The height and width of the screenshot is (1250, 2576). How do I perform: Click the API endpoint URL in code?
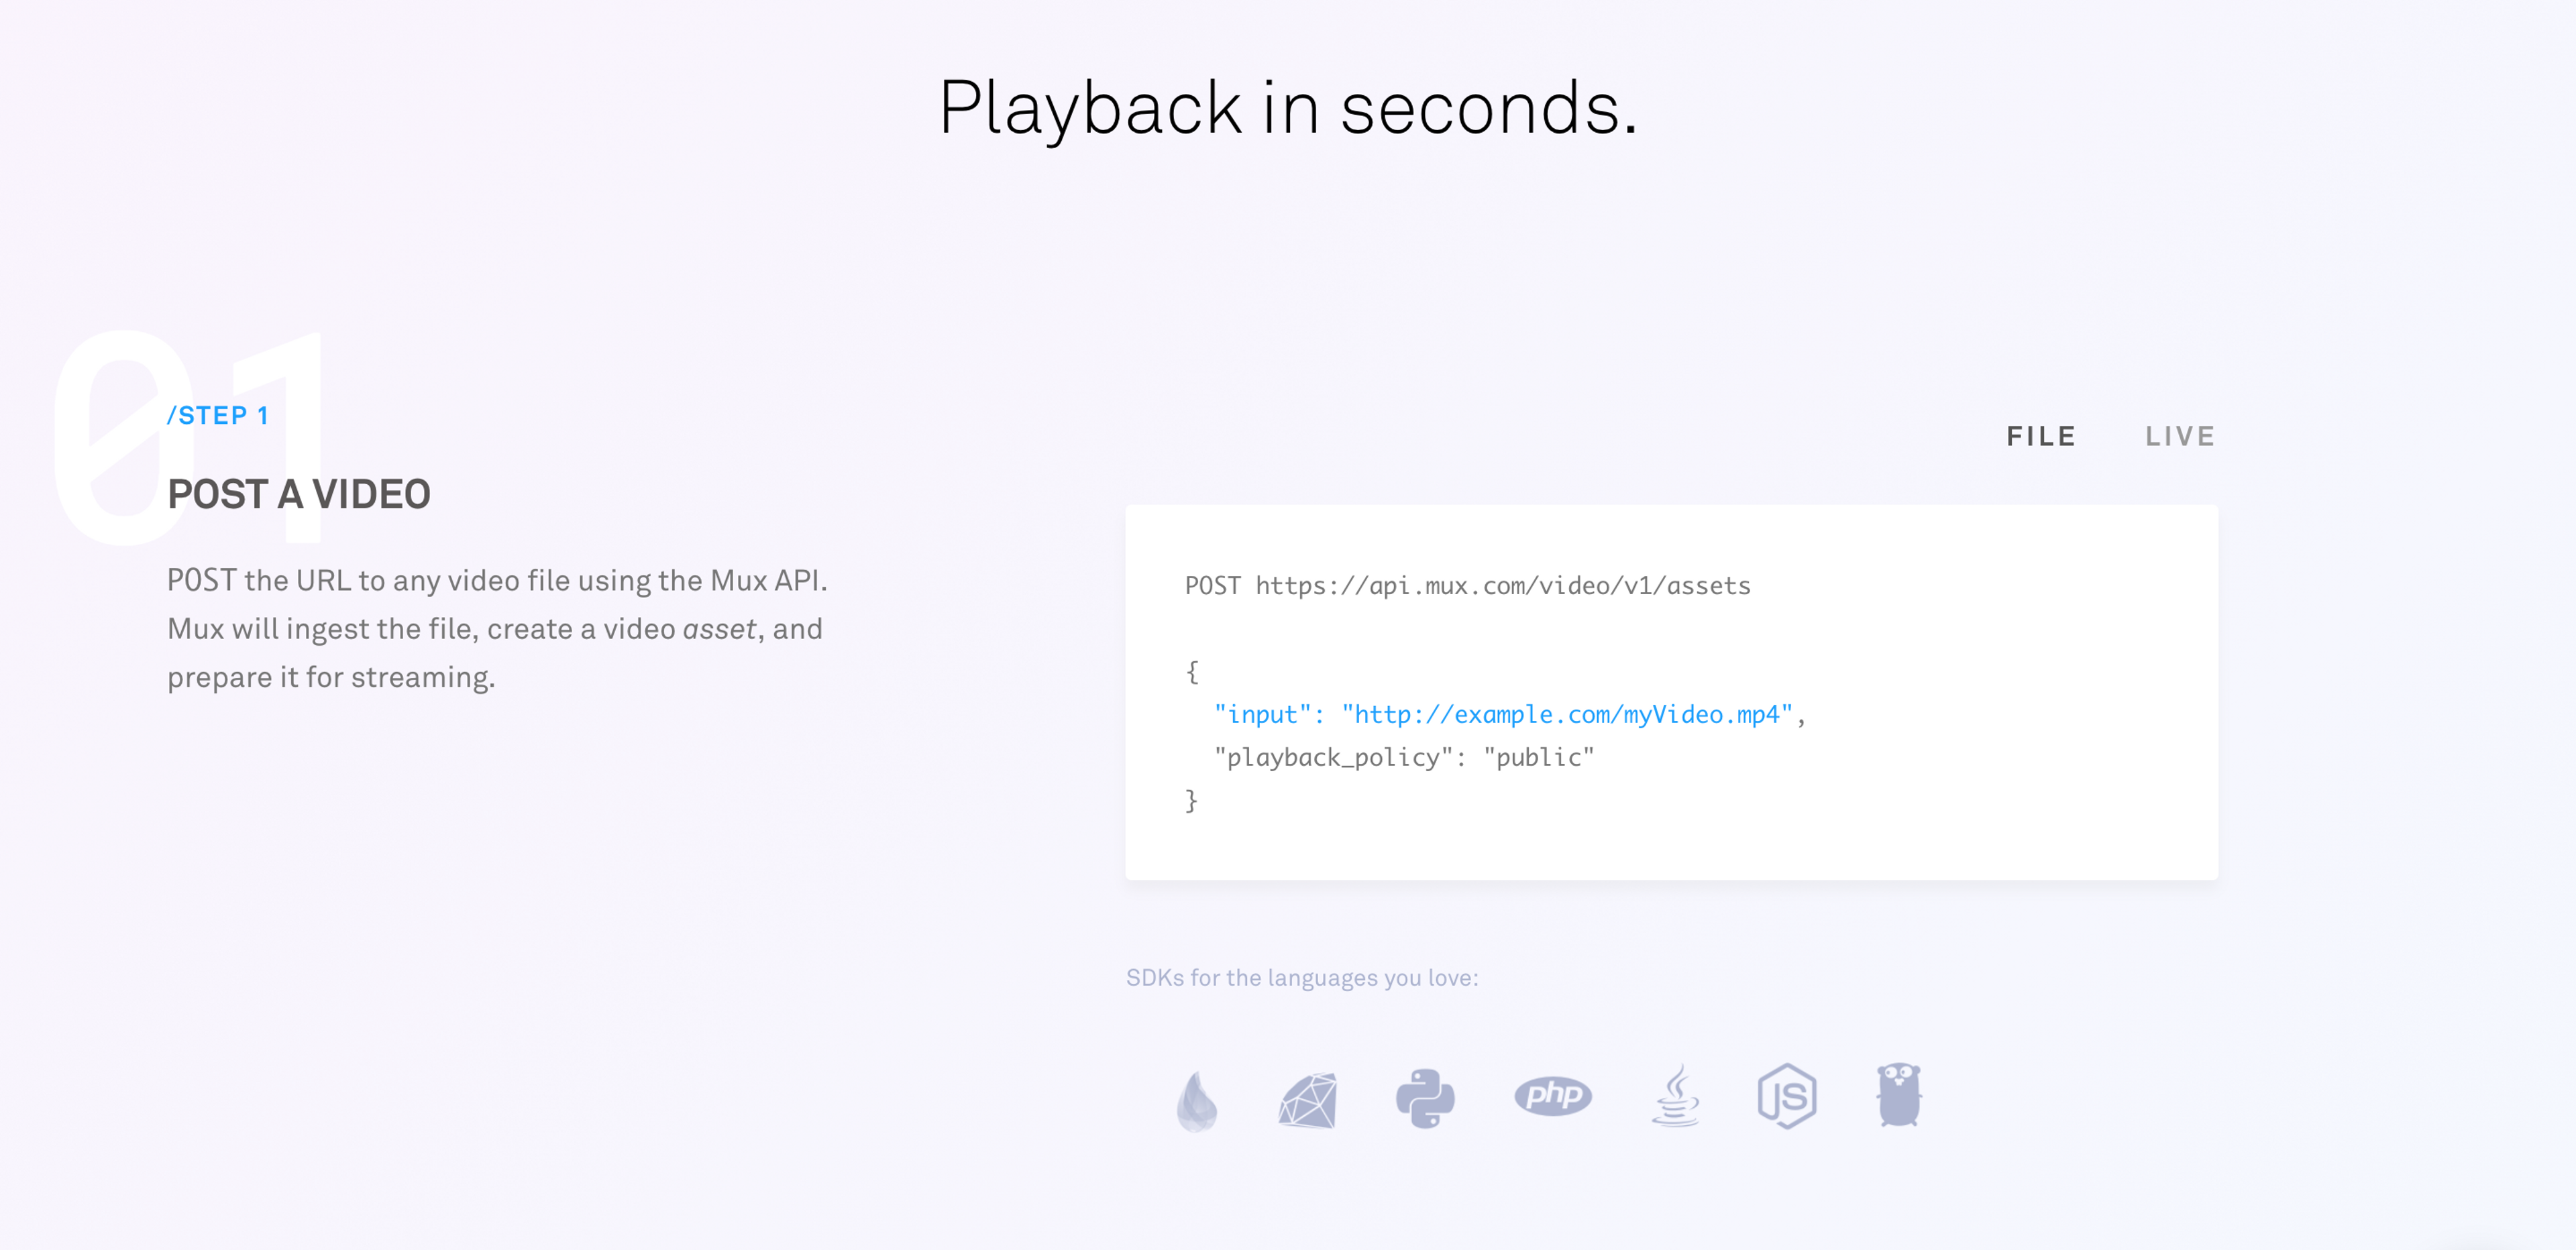(1502, 586)
